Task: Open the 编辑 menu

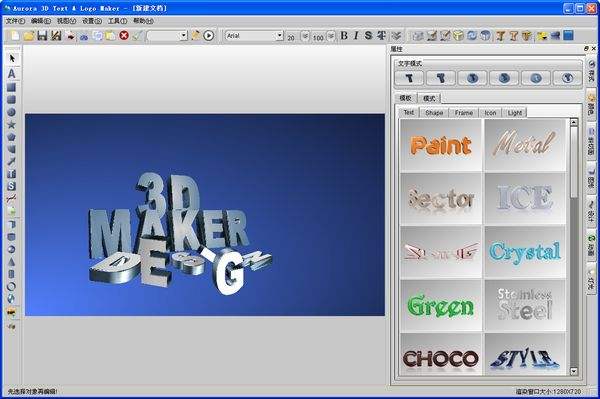Action: (x=41, y=21)
